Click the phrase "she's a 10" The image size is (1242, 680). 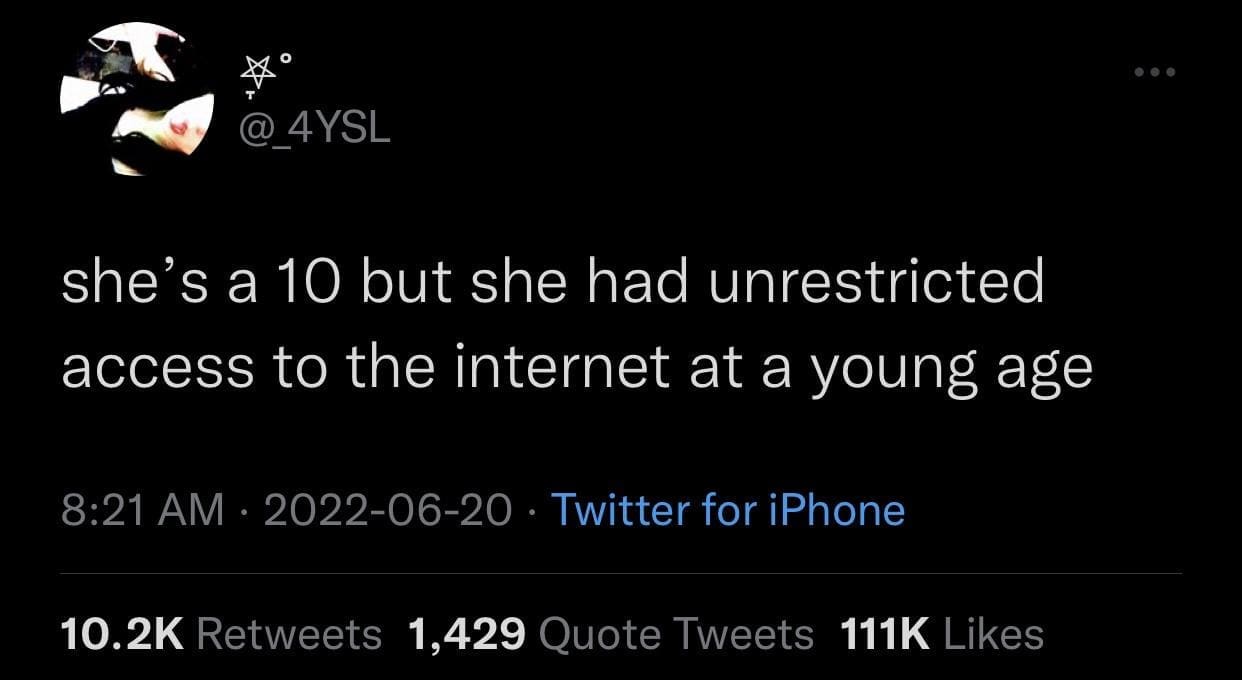[186, 283]
